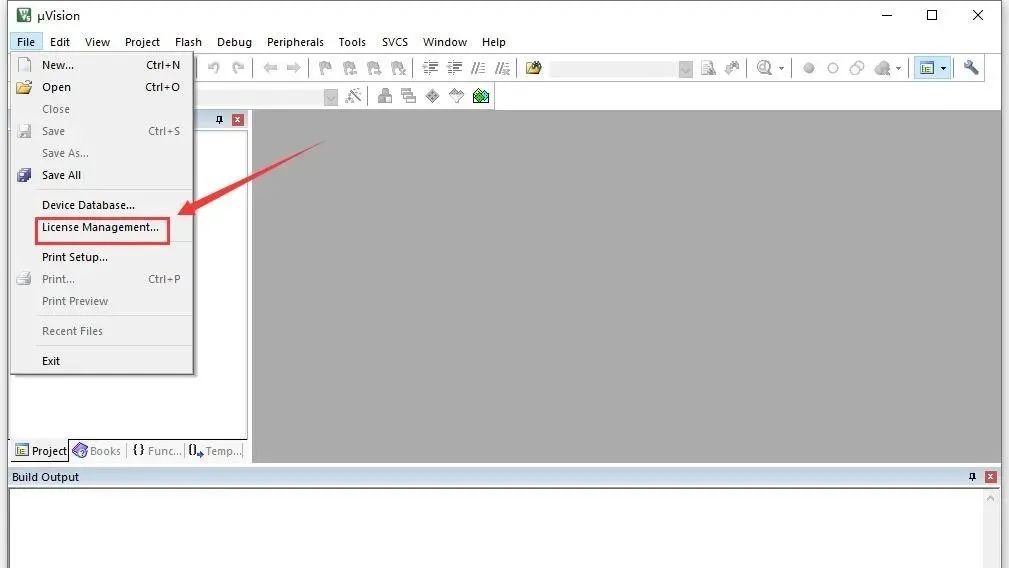Viewport: 1009px width, 568px height.
Task: Open the debug session dropdown arrow
Action: click(781, 68)
